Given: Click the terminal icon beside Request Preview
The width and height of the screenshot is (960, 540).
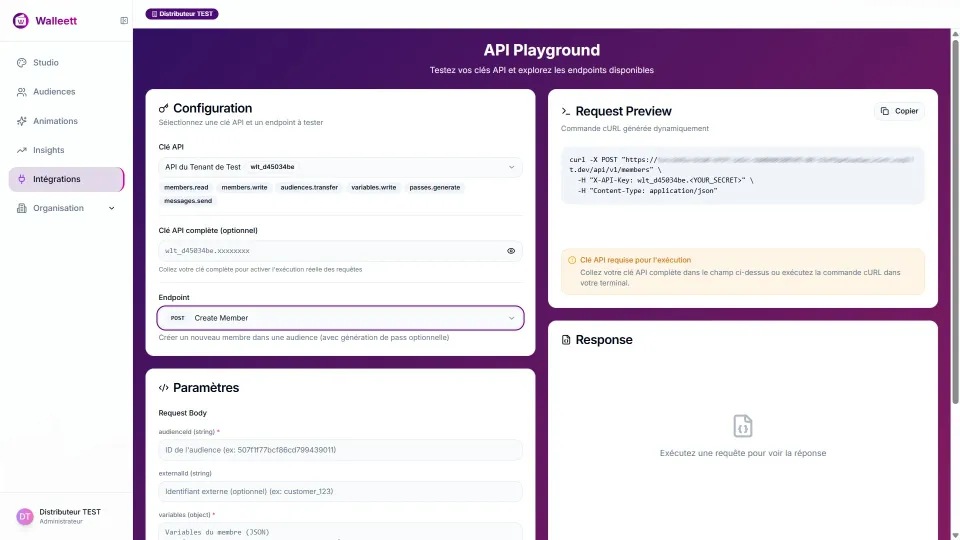Looking at the screenshot, I should point(566,111).
